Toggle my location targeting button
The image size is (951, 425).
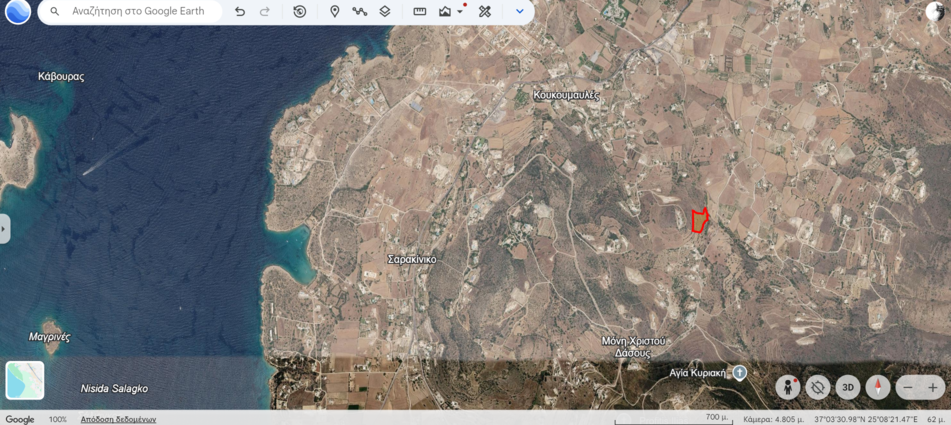pos(818,387)
